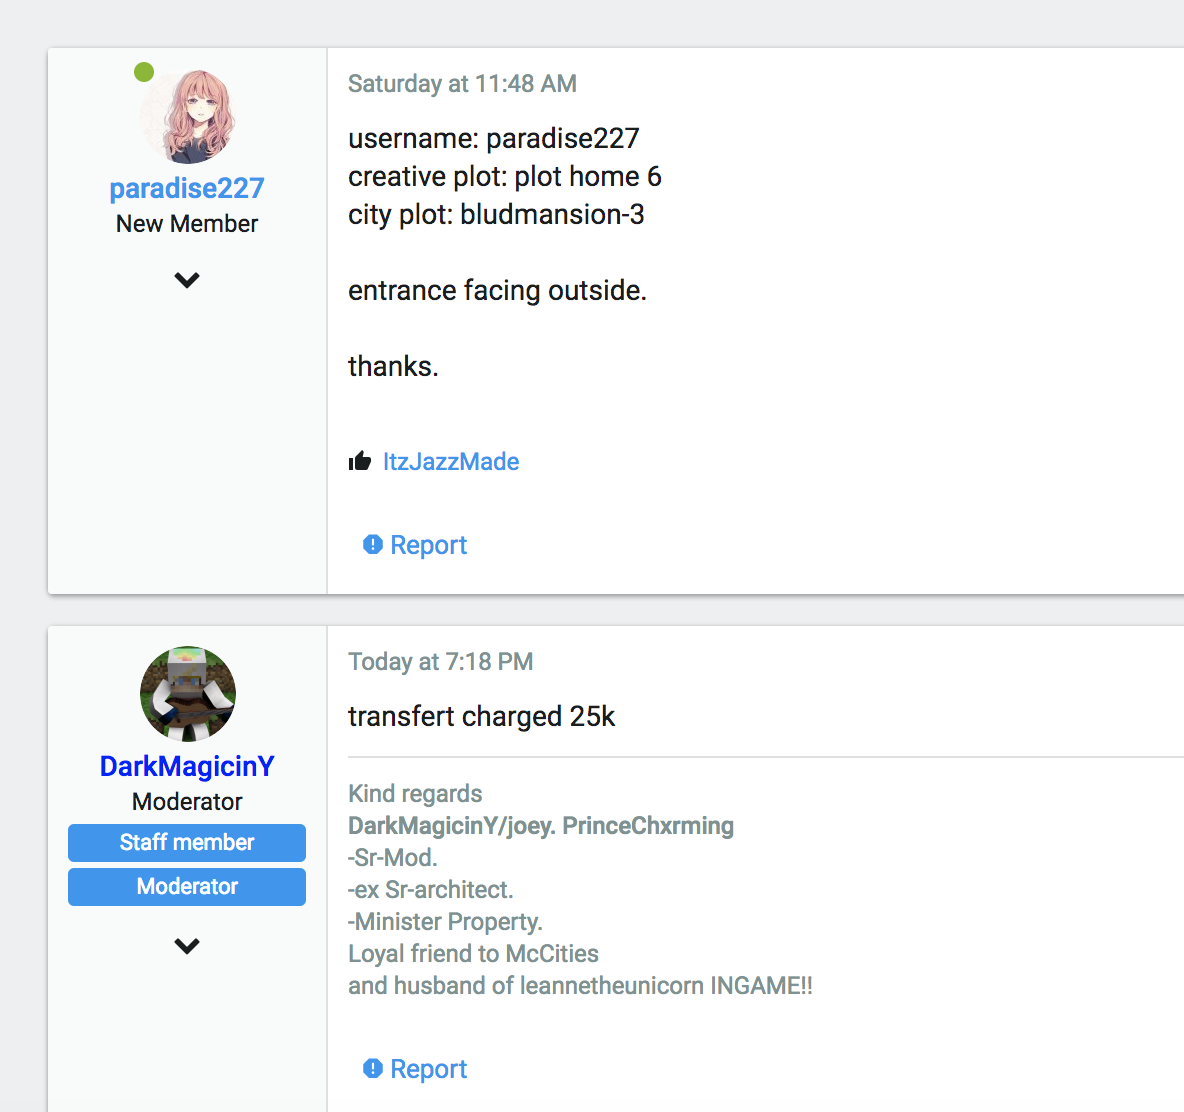Click the 'transfert charged 25k' text
This screenshot has height=1112, width=1184.
(x=482, y=716)
